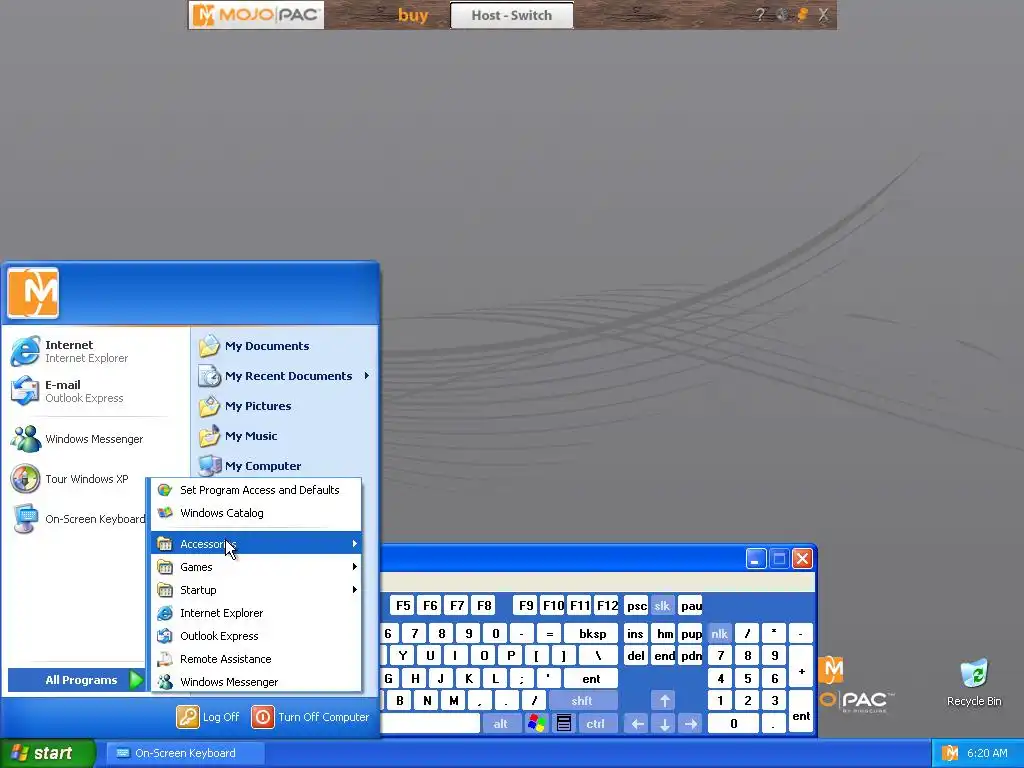Click the letter K key
This screenshot has width=1024, height=768.
coord(468,679)
